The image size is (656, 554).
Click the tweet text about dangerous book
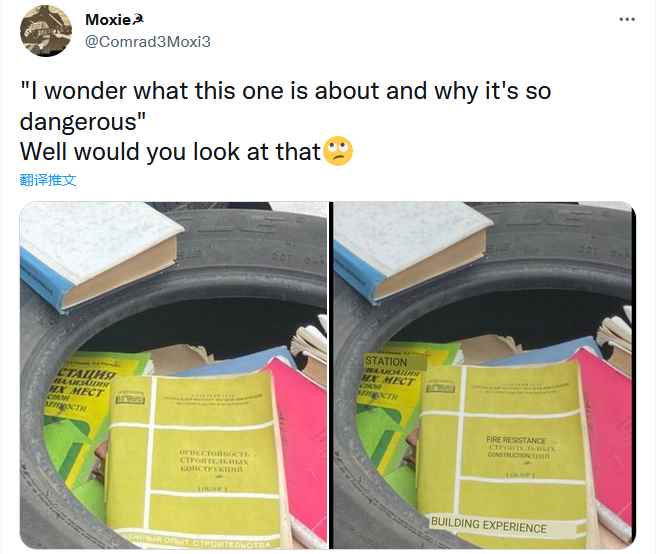285,106
